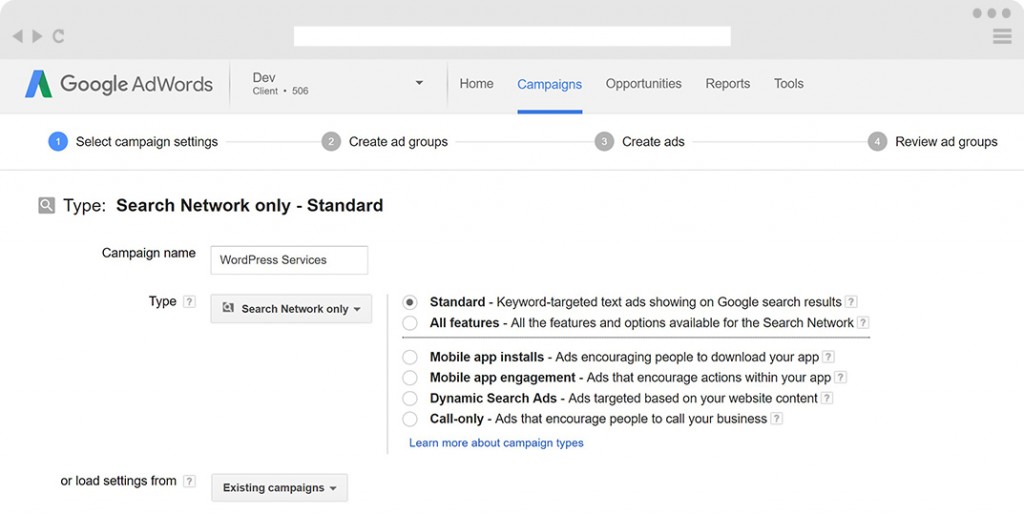This screenshot has height=514, width=1024.
Task: Click the browser forward arrow
Action: (37, 36)
